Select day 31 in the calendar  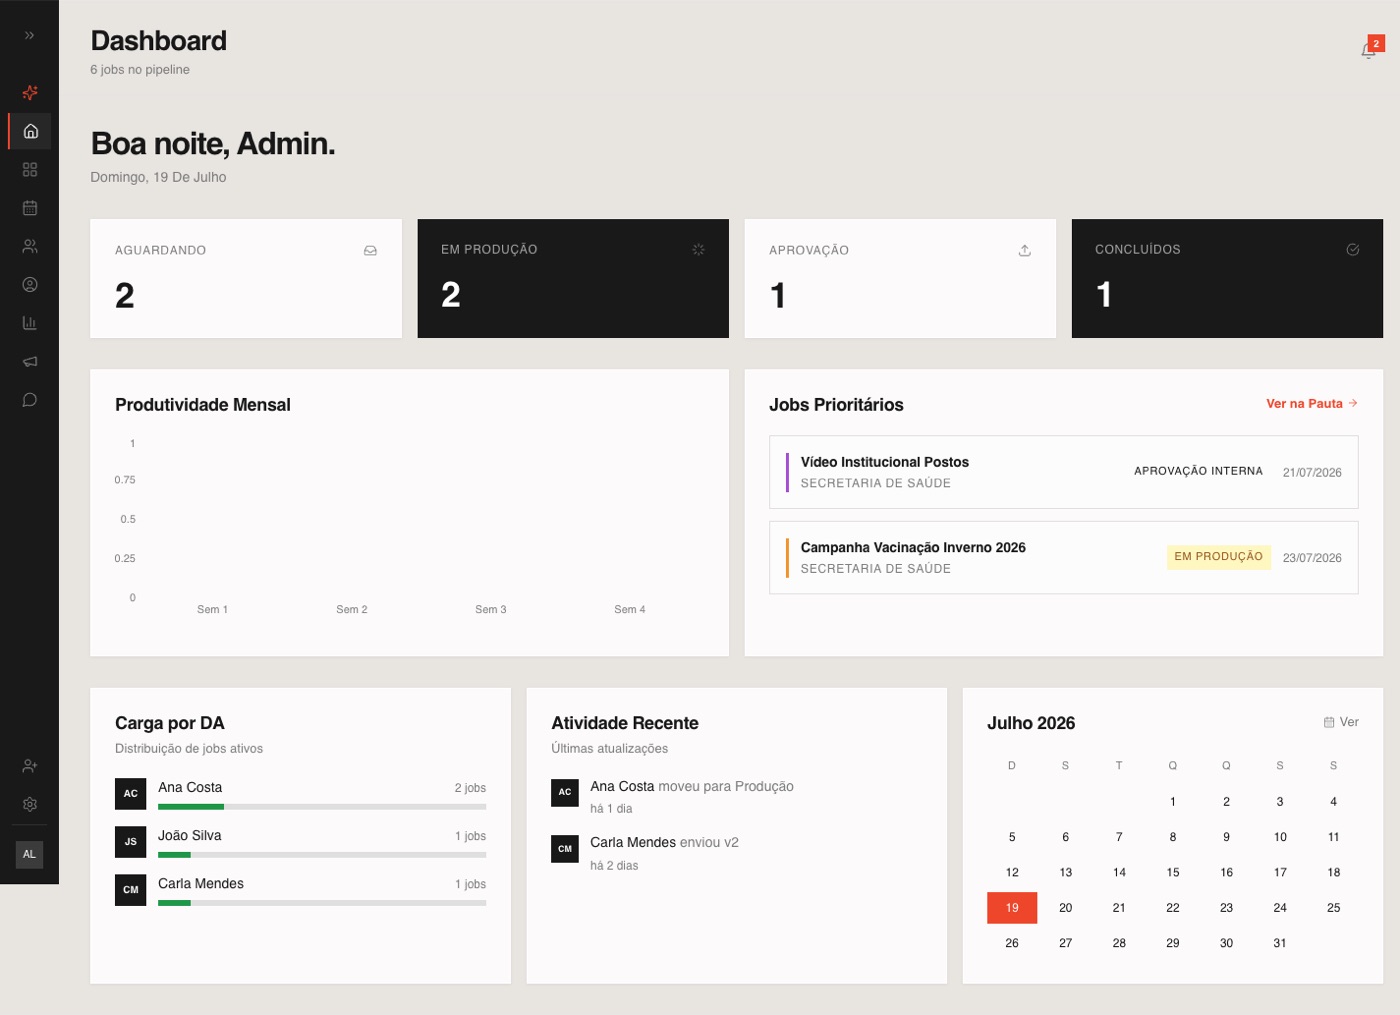[1280, 943]
